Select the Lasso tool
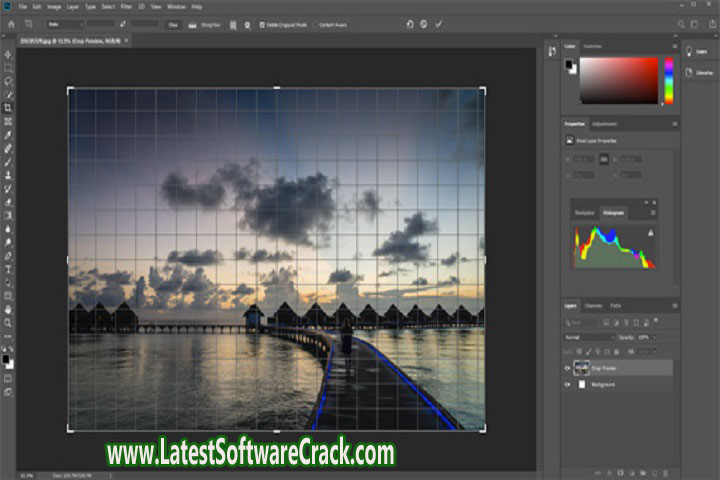The width and height of the screenshot is (720, 480). pyautogui.click(x=8, y=81)
